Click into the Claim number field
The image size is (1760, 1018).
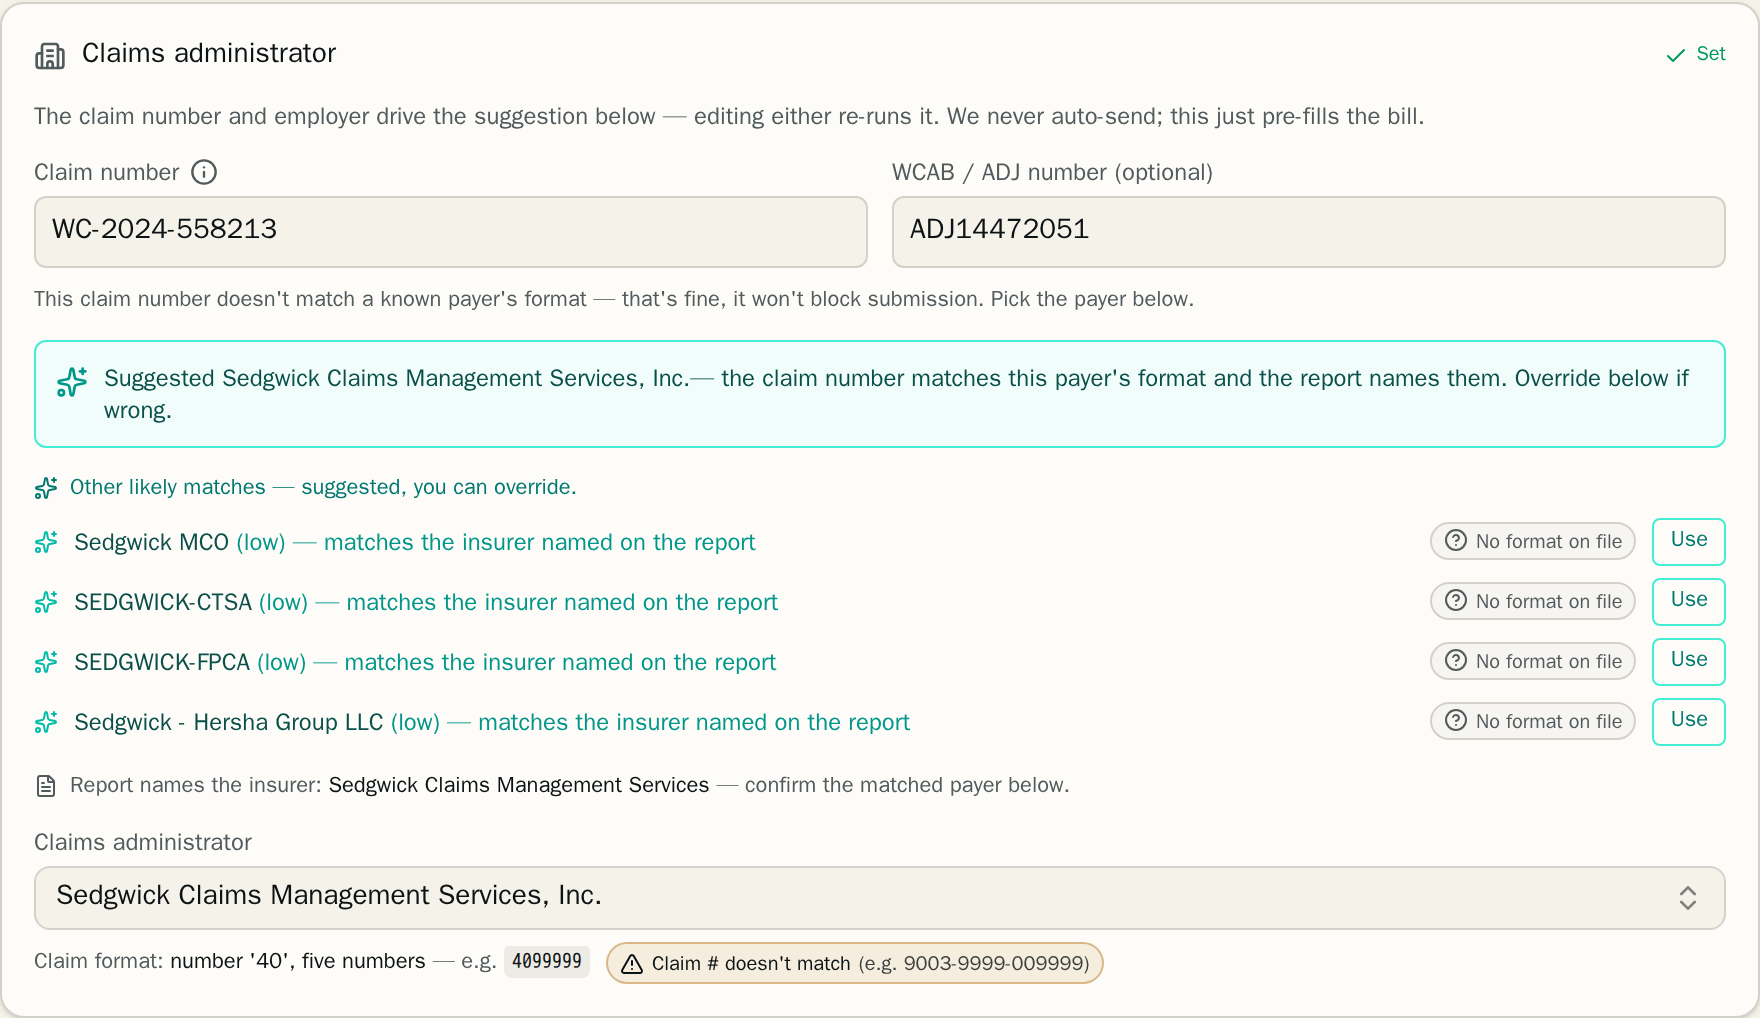451,232
